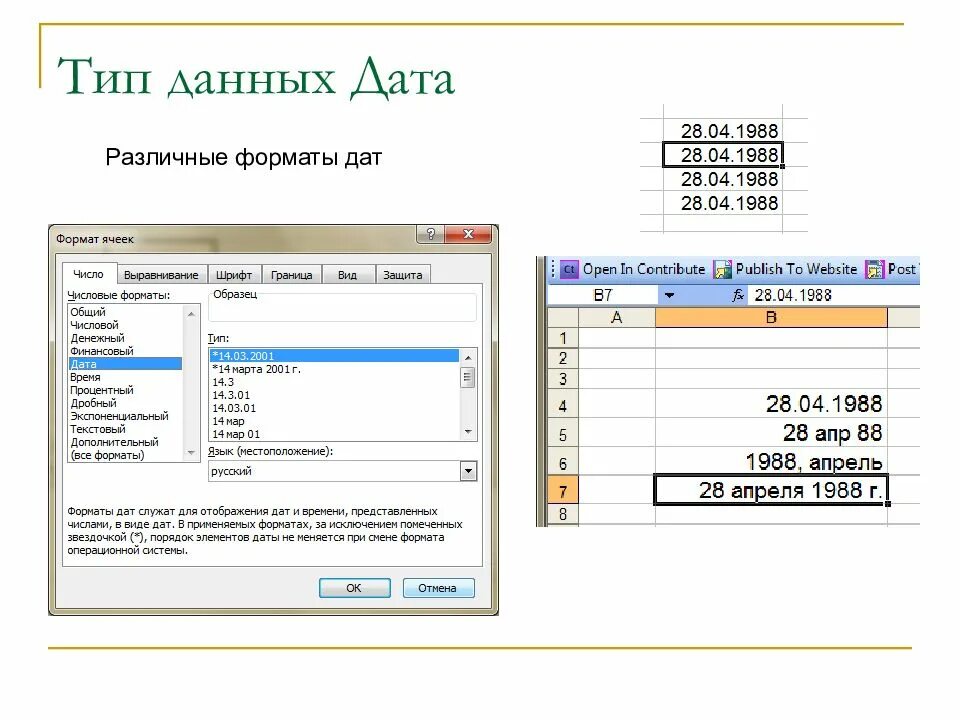Click scroll up arrow in Числовые форматы list
The height and width of the screenshot is (720, 960).
(191, 313)
